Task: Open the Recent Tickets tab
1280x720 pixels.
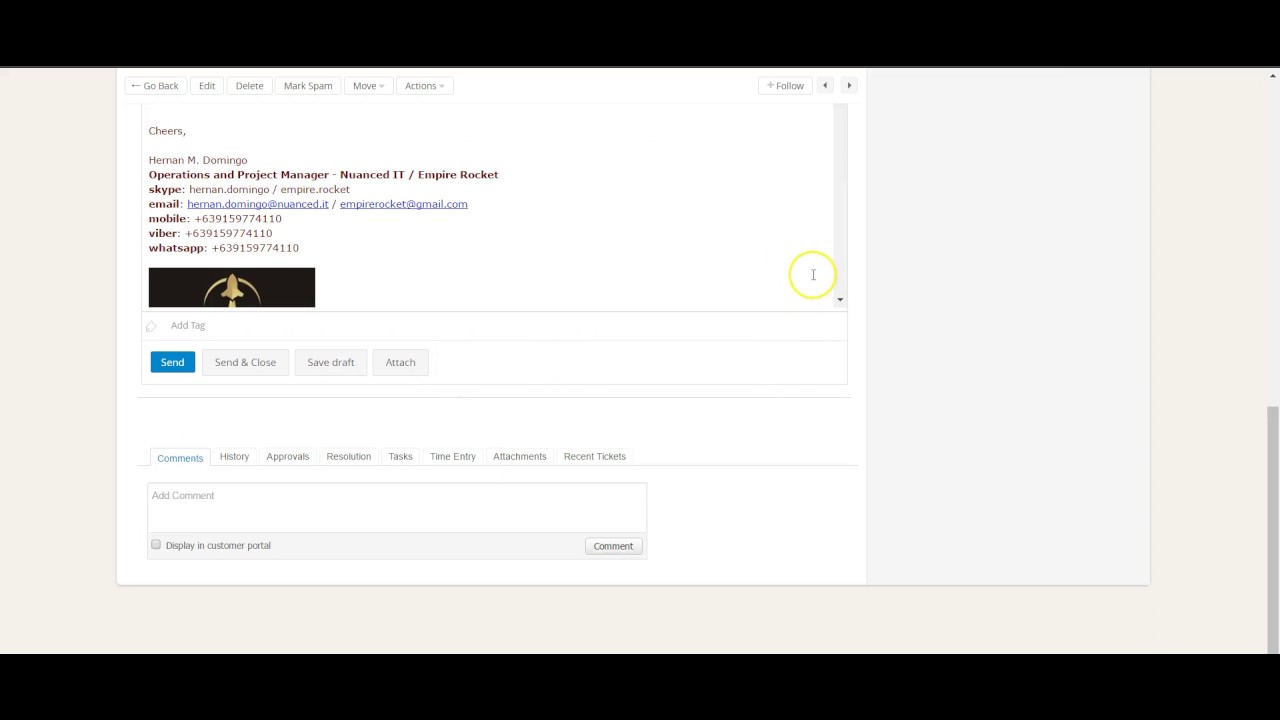Action: 594,457
